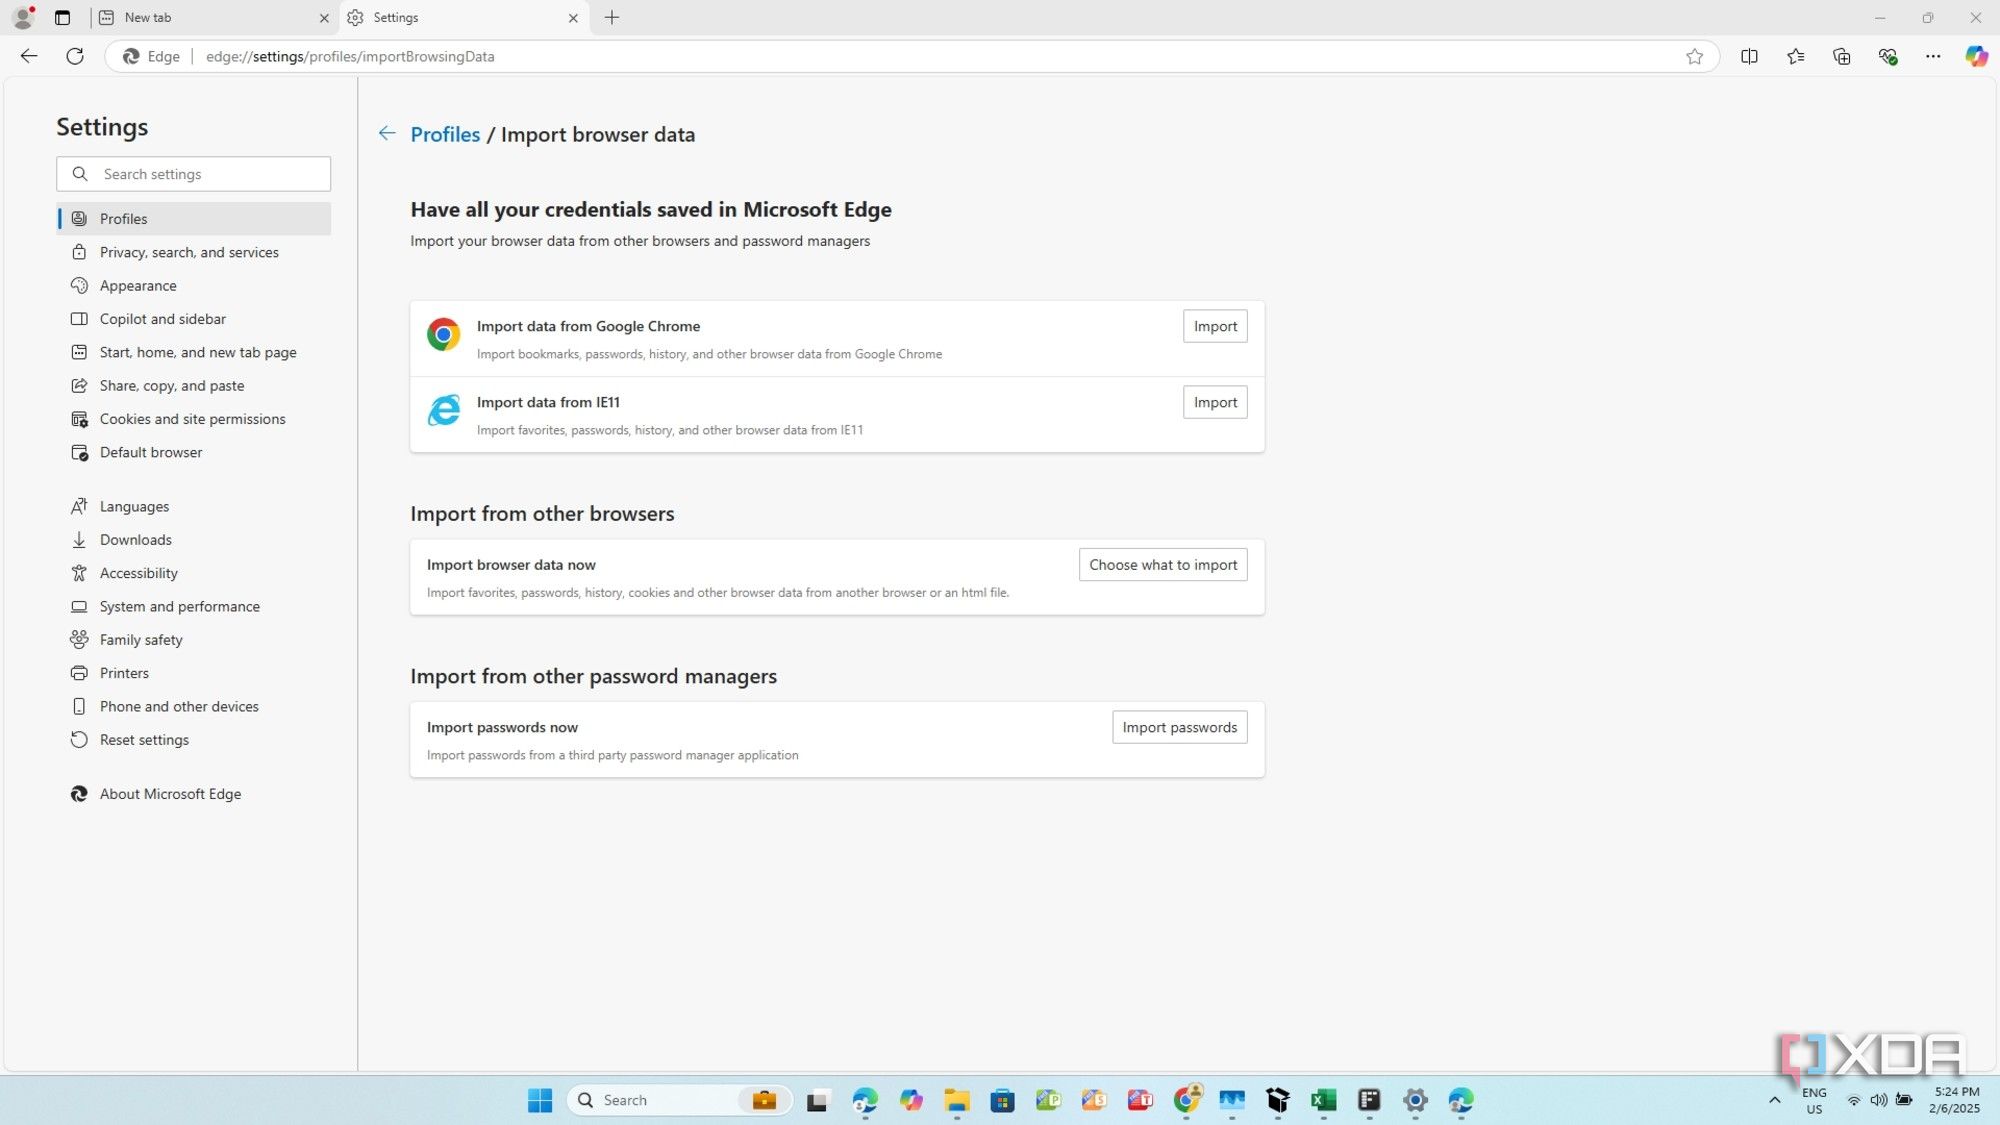Click Choose what to import
The width and height of the screenshot is (2000, 1125).
pyautogui.click(x=1162, y=564)
